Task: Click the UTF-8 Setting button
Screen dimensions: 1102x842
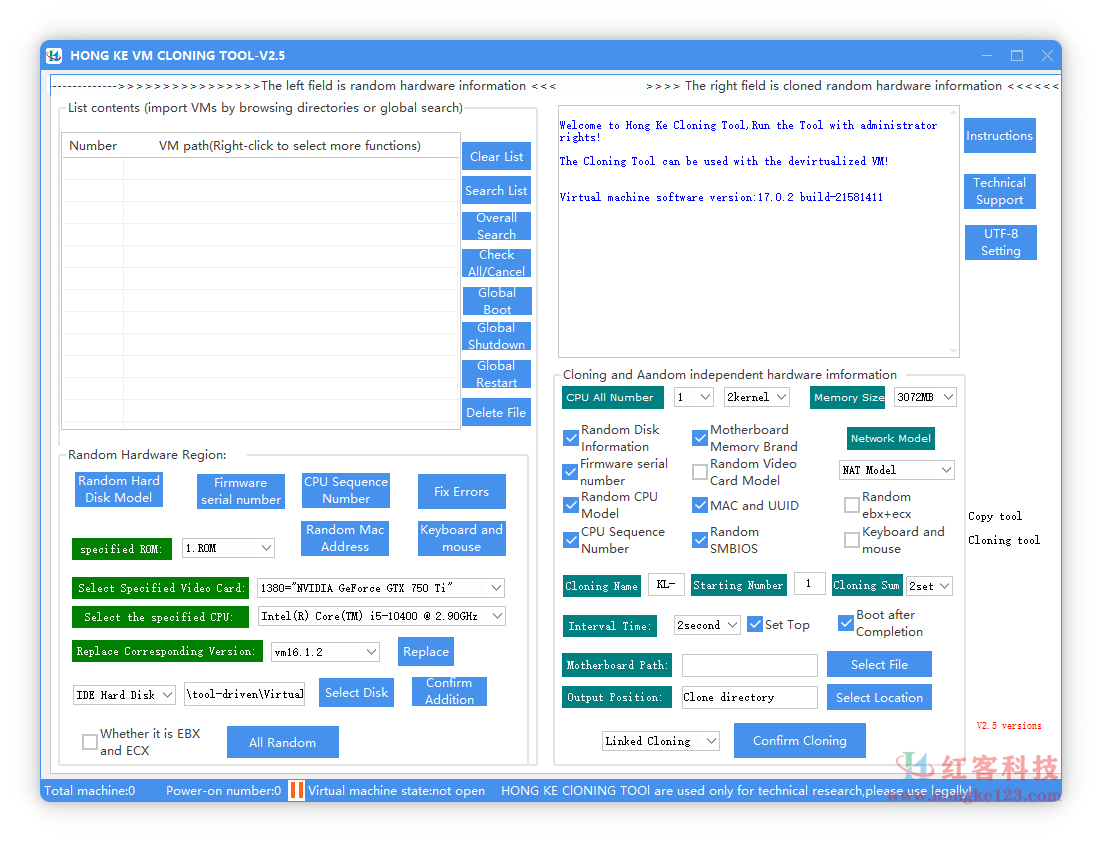Action: point(1000,242)
